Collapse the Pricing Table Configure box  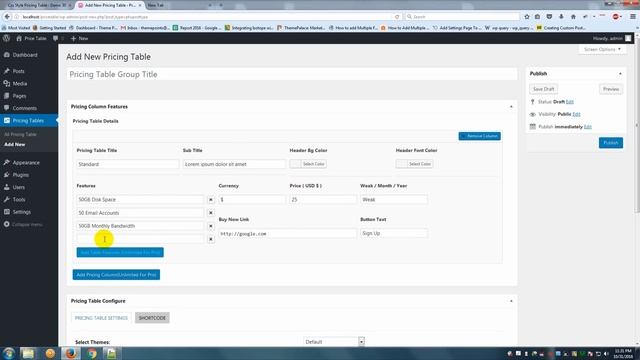pos(511,301)
